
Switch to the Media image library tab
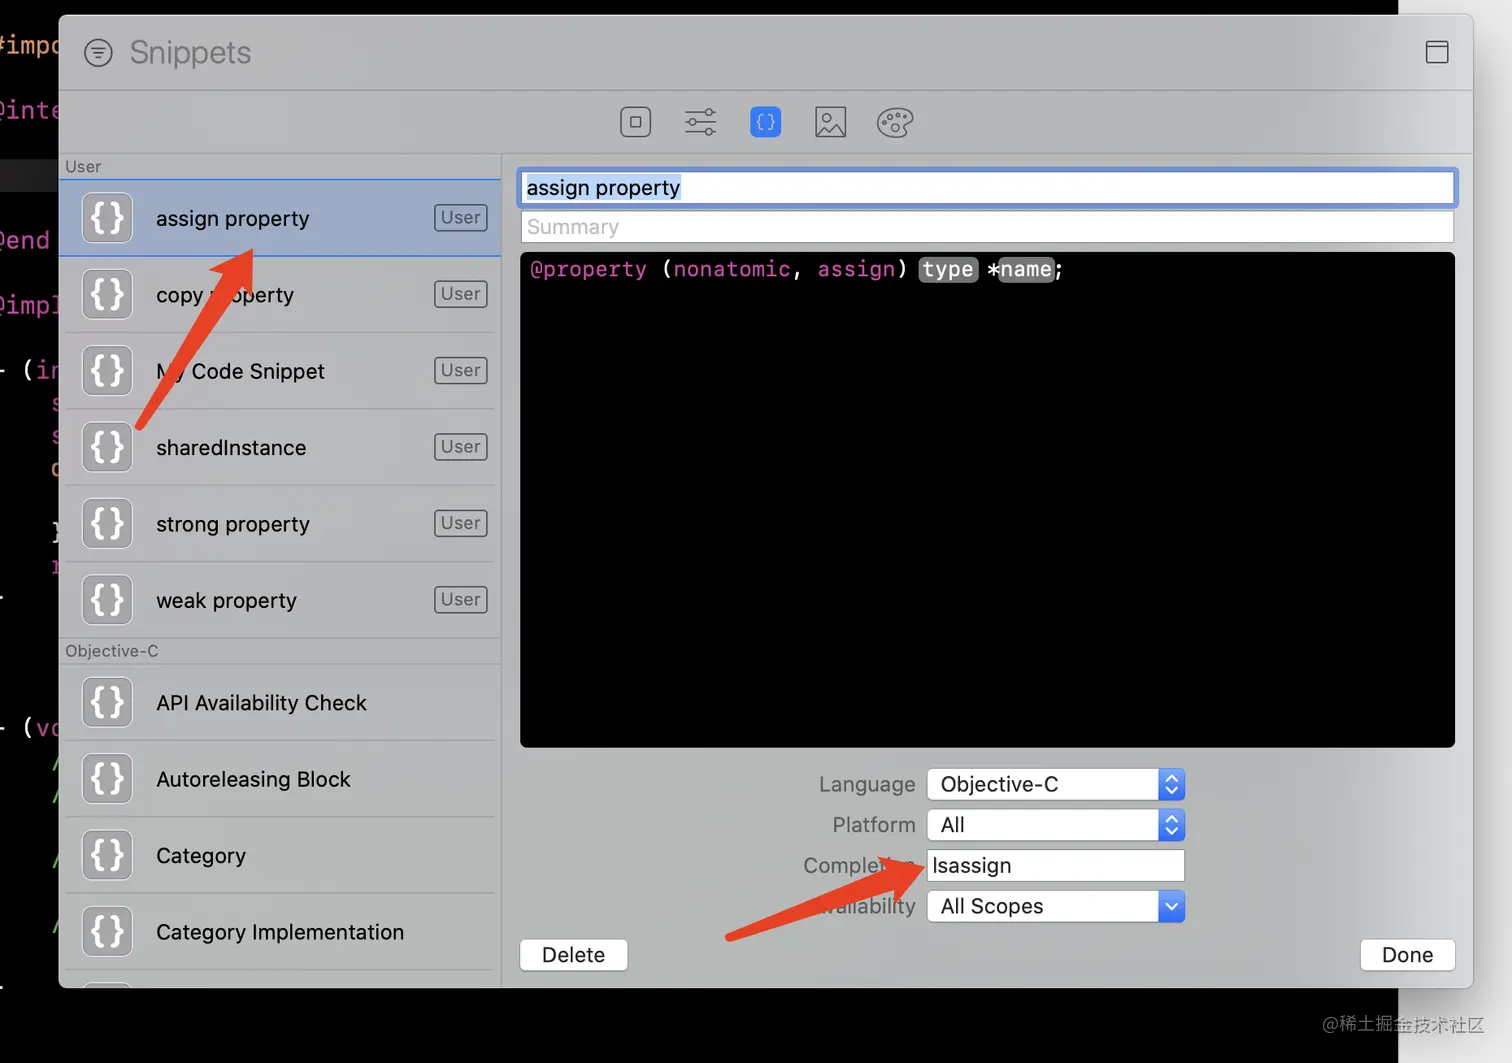pos(830,122)
